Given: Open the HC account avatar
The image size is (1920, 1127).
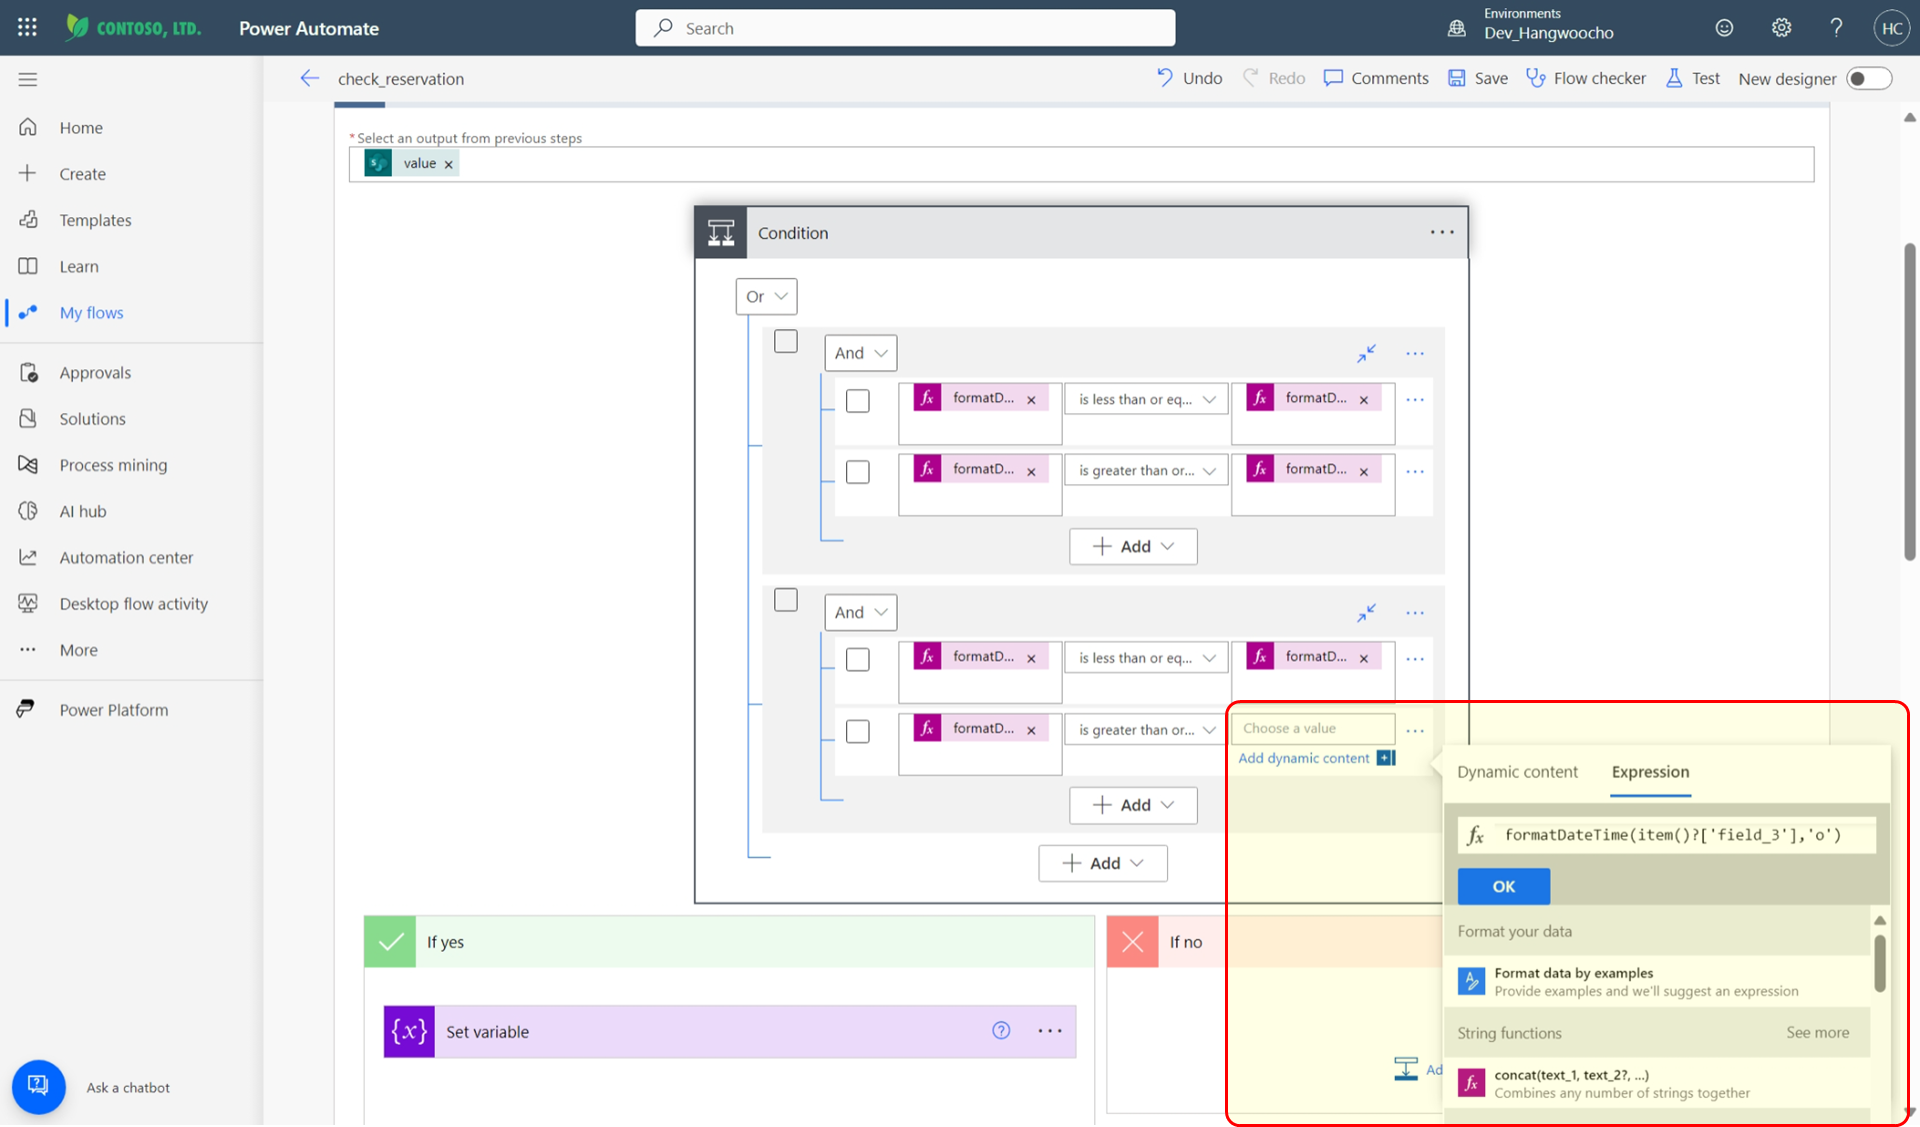Looking at the screenshot, I should [x=1891, y=28].
